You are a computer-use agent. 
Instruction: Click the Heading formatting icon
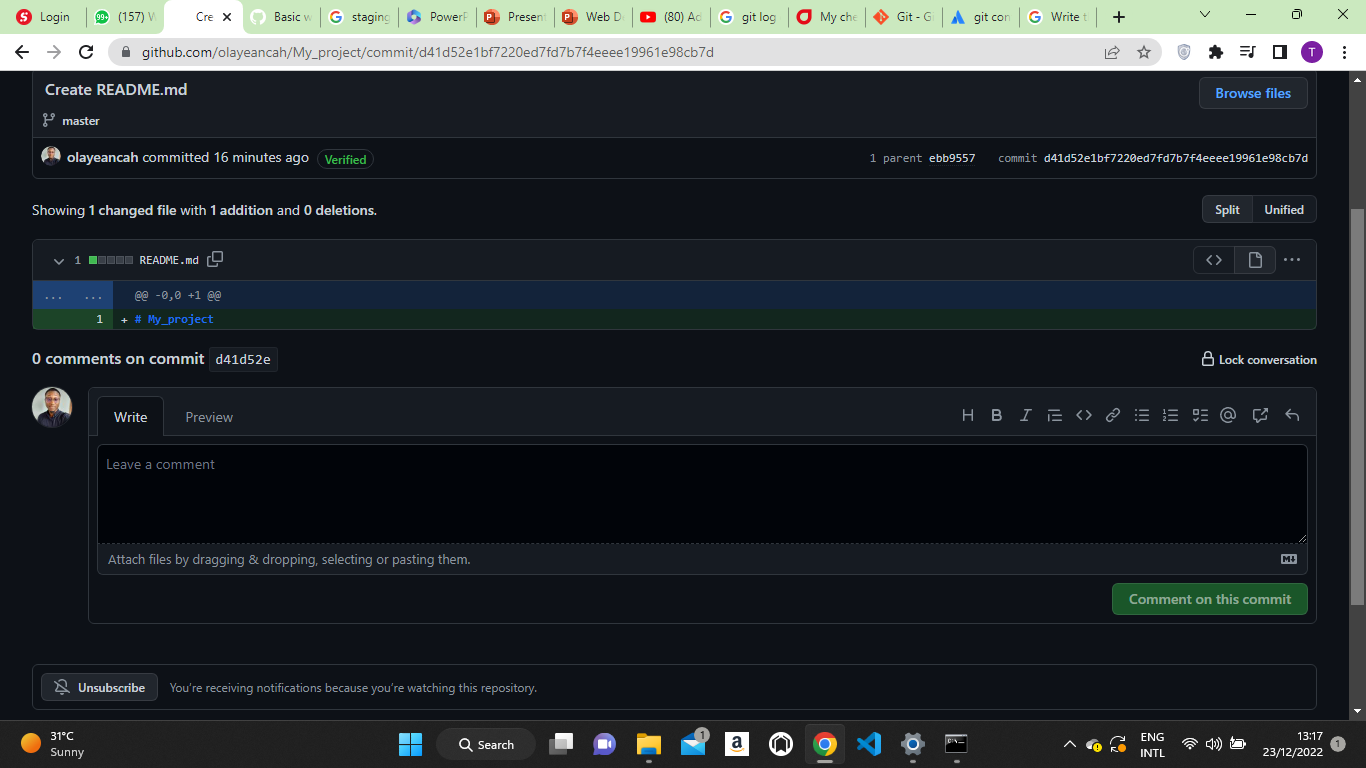click(x=968, y=415)
